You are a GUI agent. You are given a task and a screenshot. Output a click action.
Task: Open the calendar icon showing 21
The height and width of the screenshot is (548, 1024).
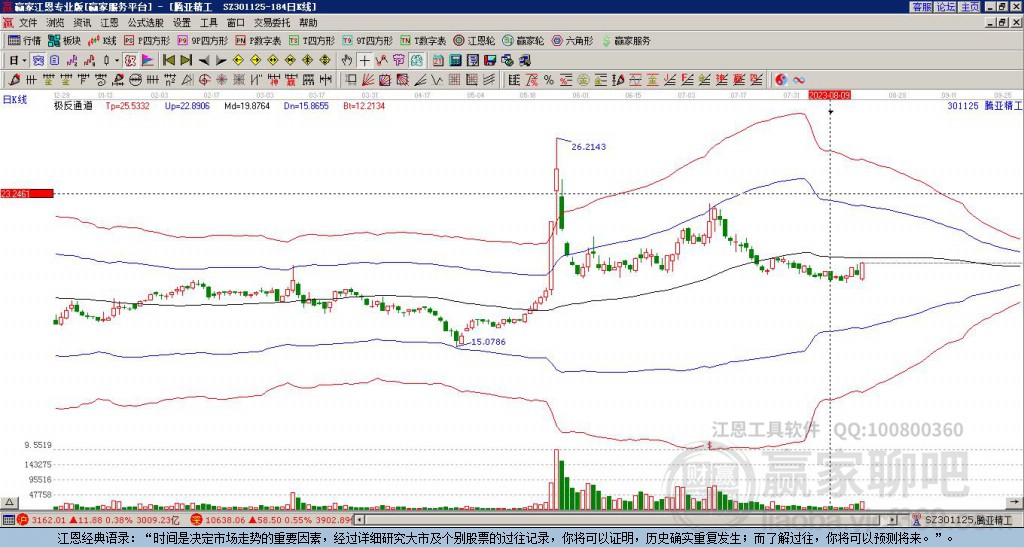click(x=438, y=60)
